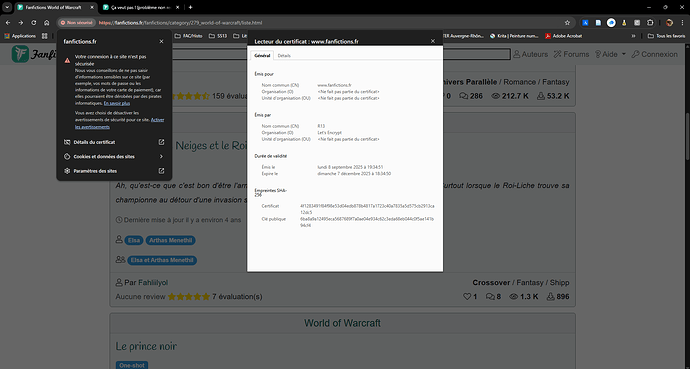This screenshot has height=369, width=690.
Task: Open a new tab with the plus icon
Action: click(190, 7)
